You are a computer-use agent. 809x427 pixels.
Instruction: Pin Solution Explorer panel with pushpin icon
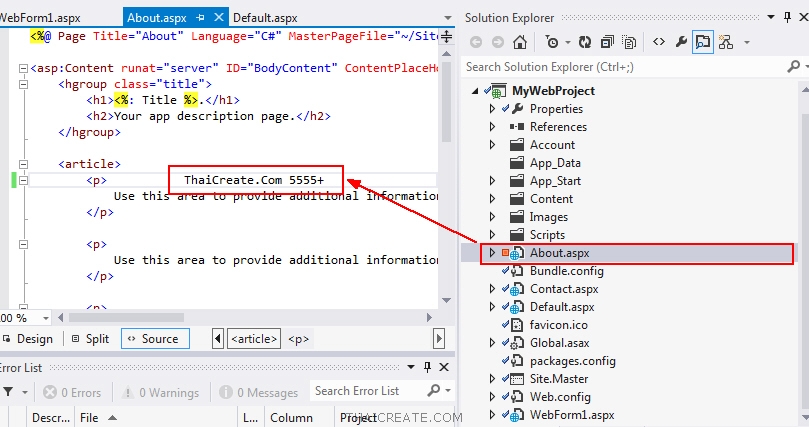pos(787,18)
